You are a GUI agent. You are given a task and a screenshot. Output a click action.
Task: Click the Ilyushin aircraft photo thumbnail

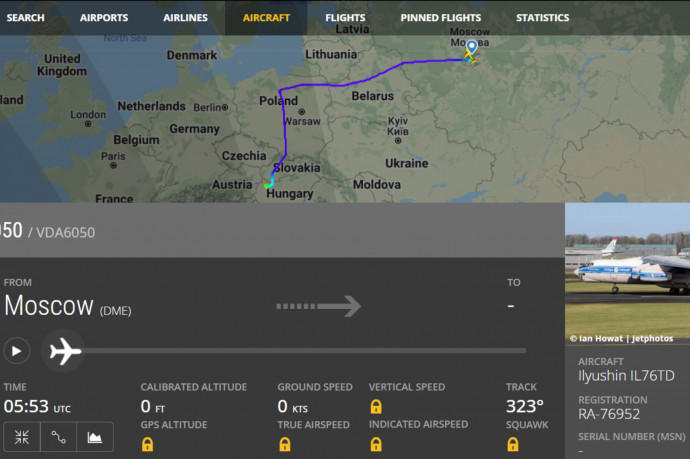coord(627,271)
